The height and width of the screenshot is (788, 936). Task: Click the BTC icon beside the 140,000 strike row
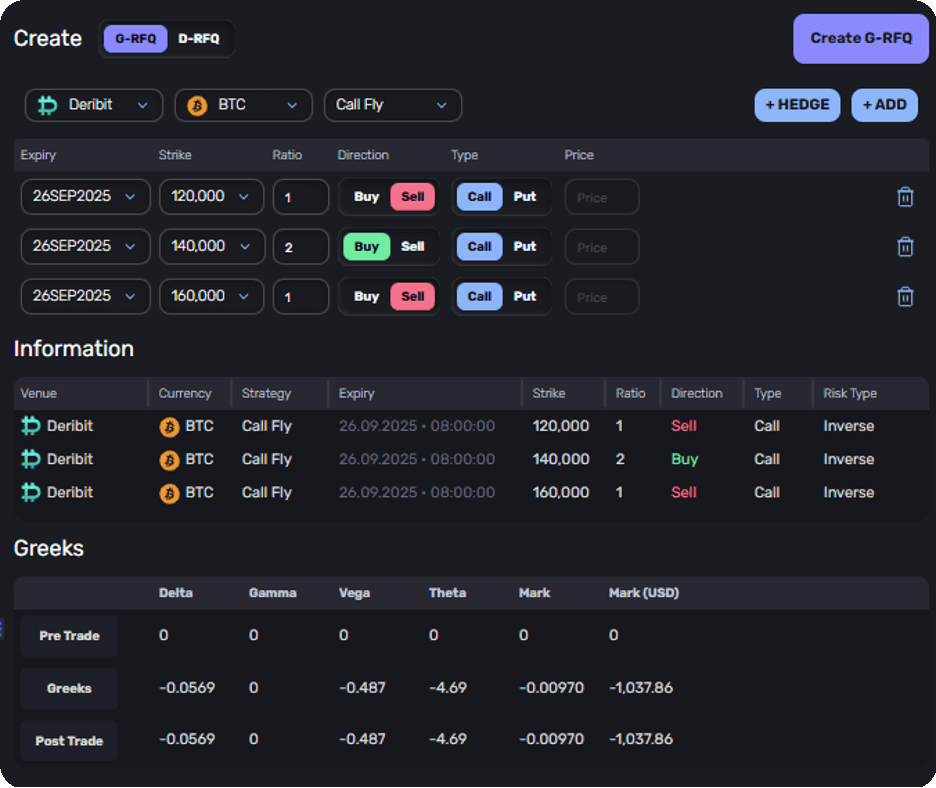pos(169,459)
